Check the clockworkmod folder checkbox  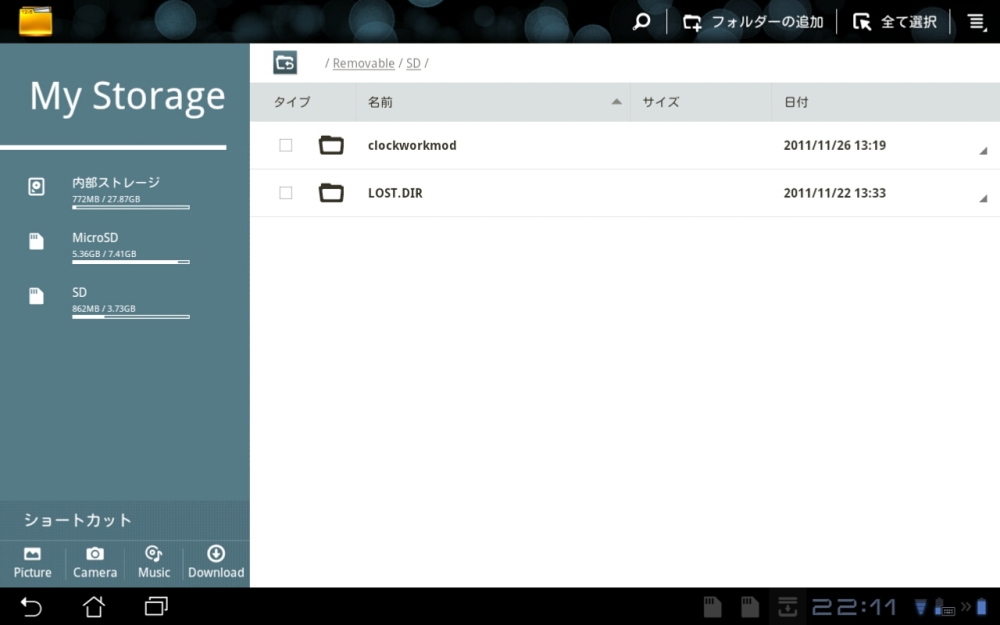(286, 145)
